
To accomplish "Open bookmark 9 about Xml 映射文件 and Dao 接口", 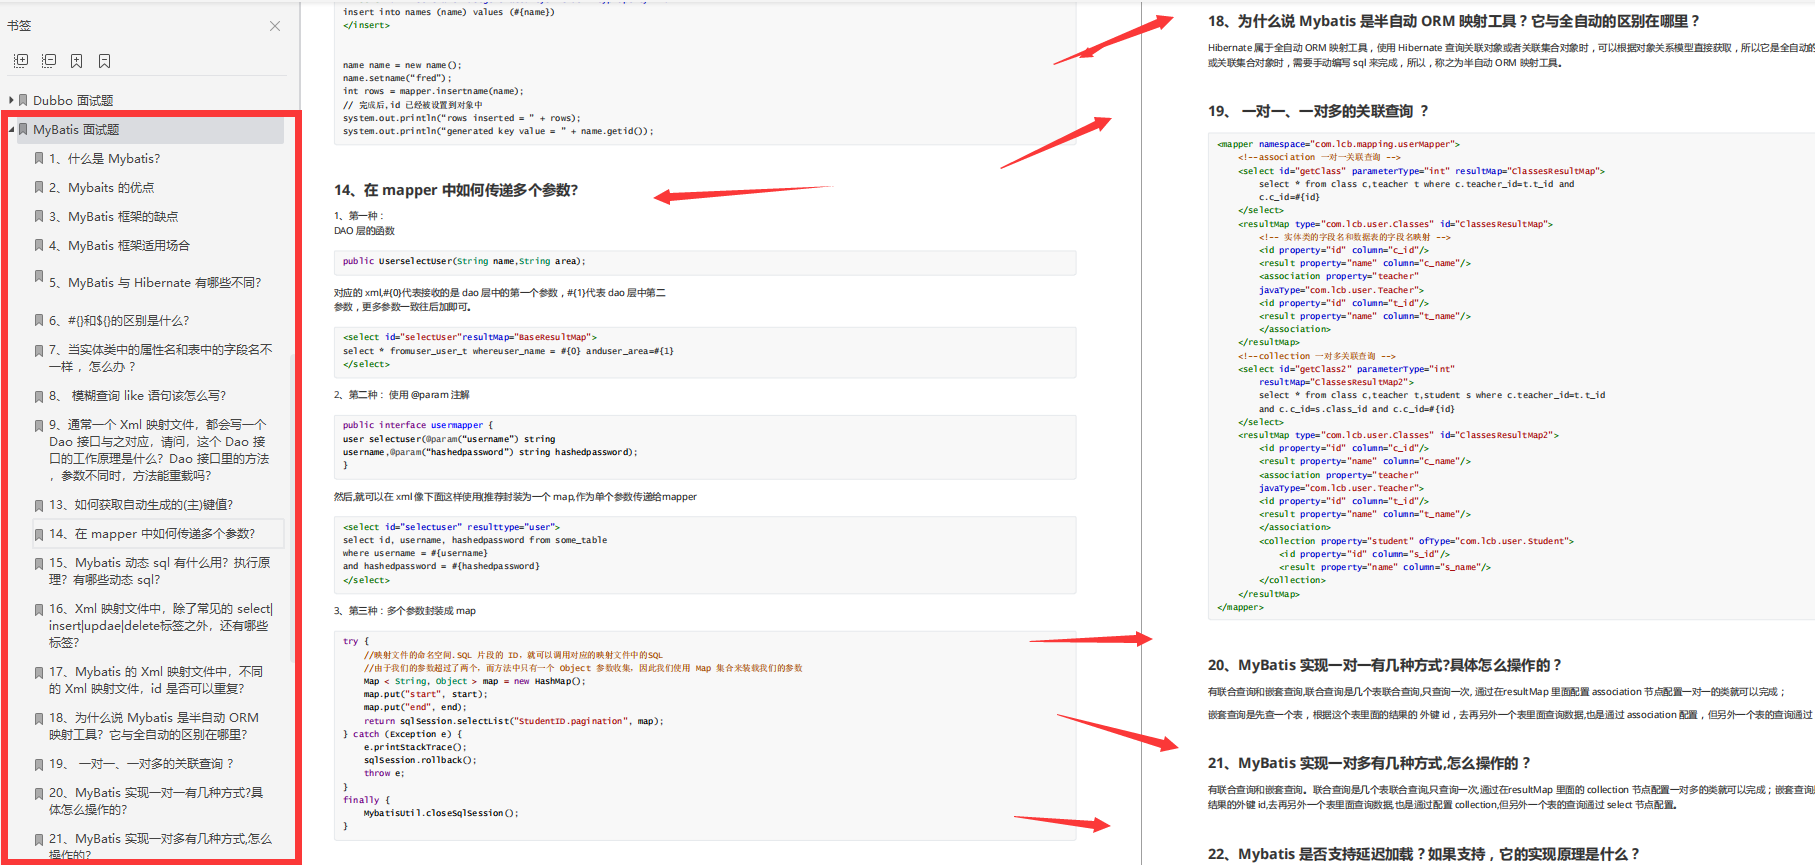I will pos(159,450).
